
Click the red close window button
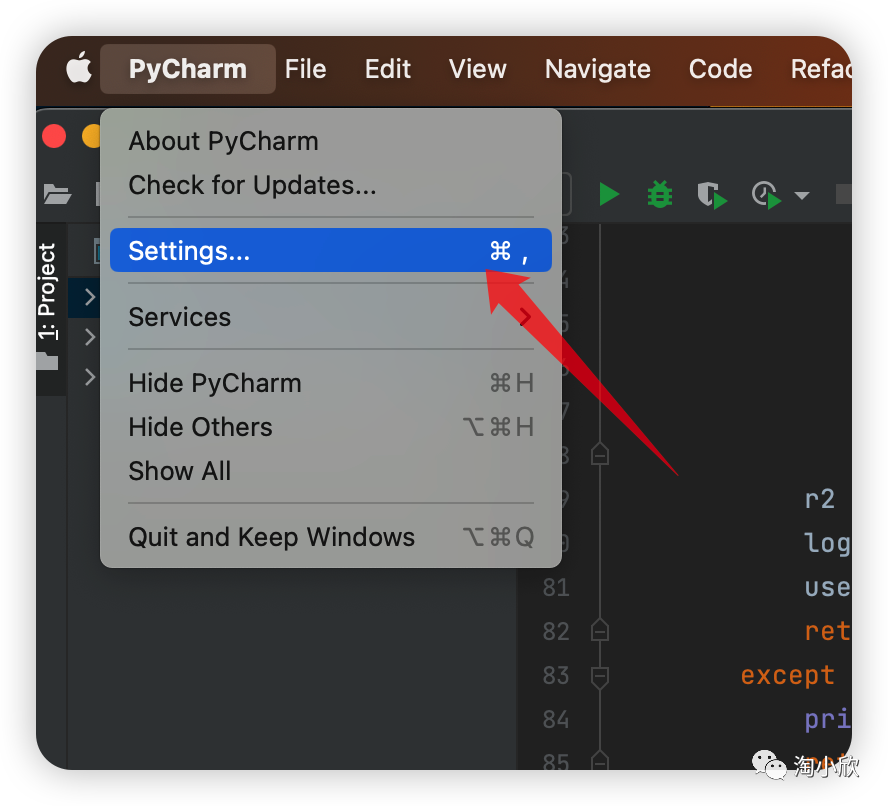pos(54,135)
